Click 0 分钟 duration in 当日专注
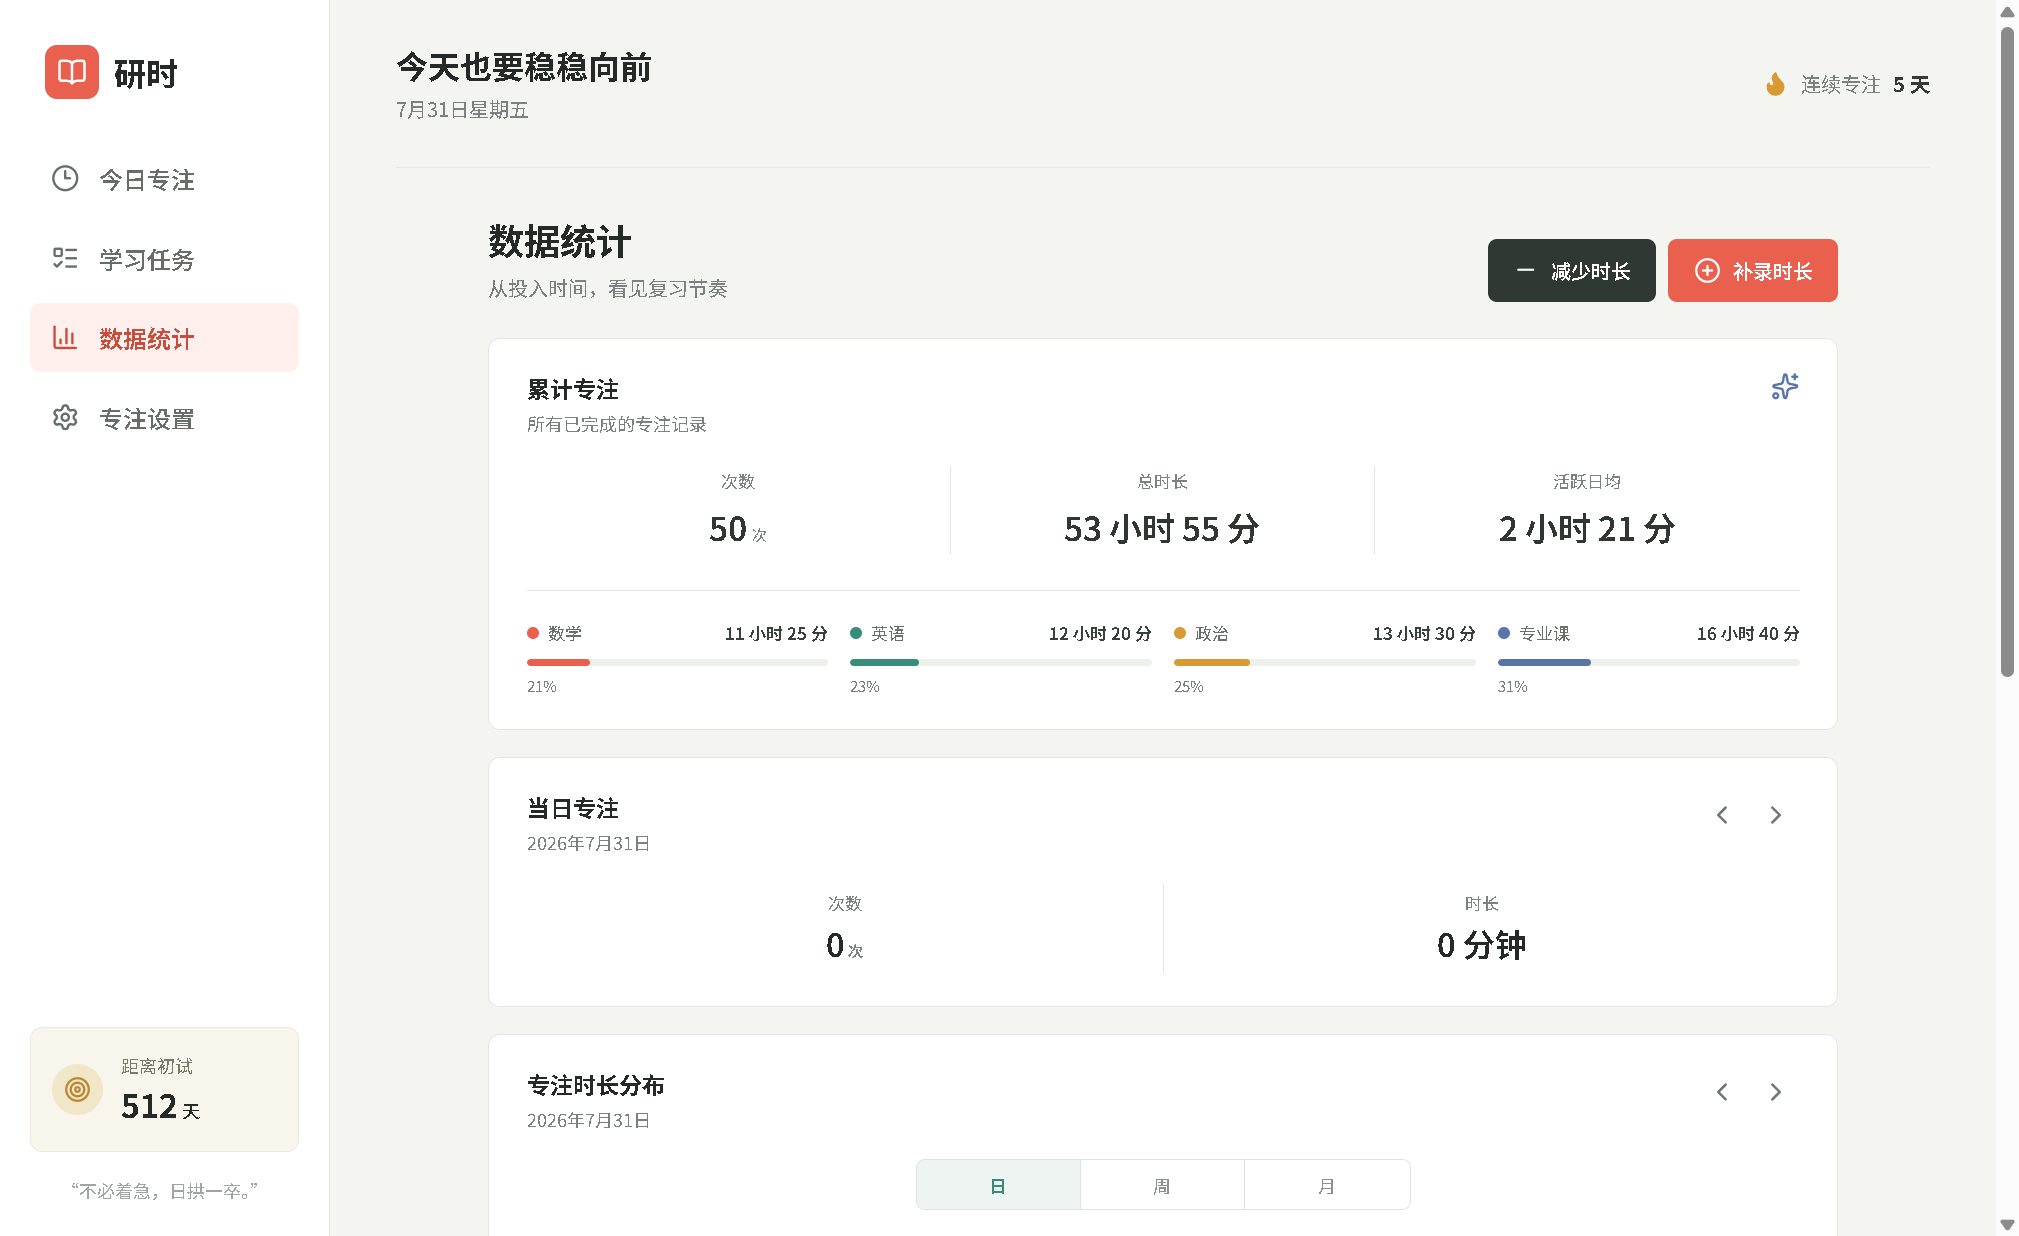 [1481, 945]
